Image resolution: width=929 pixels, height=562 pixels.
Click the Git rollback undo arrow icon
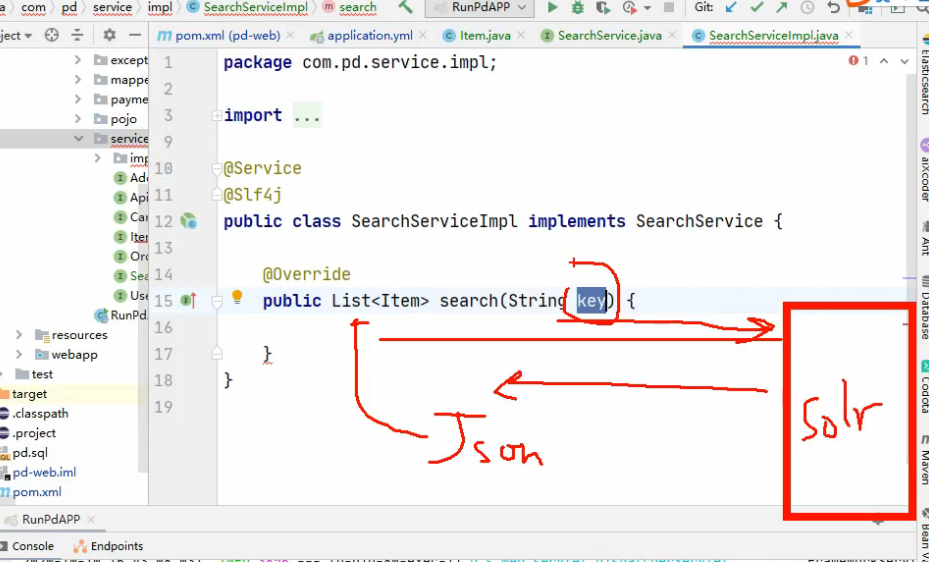tap(833, 8)
